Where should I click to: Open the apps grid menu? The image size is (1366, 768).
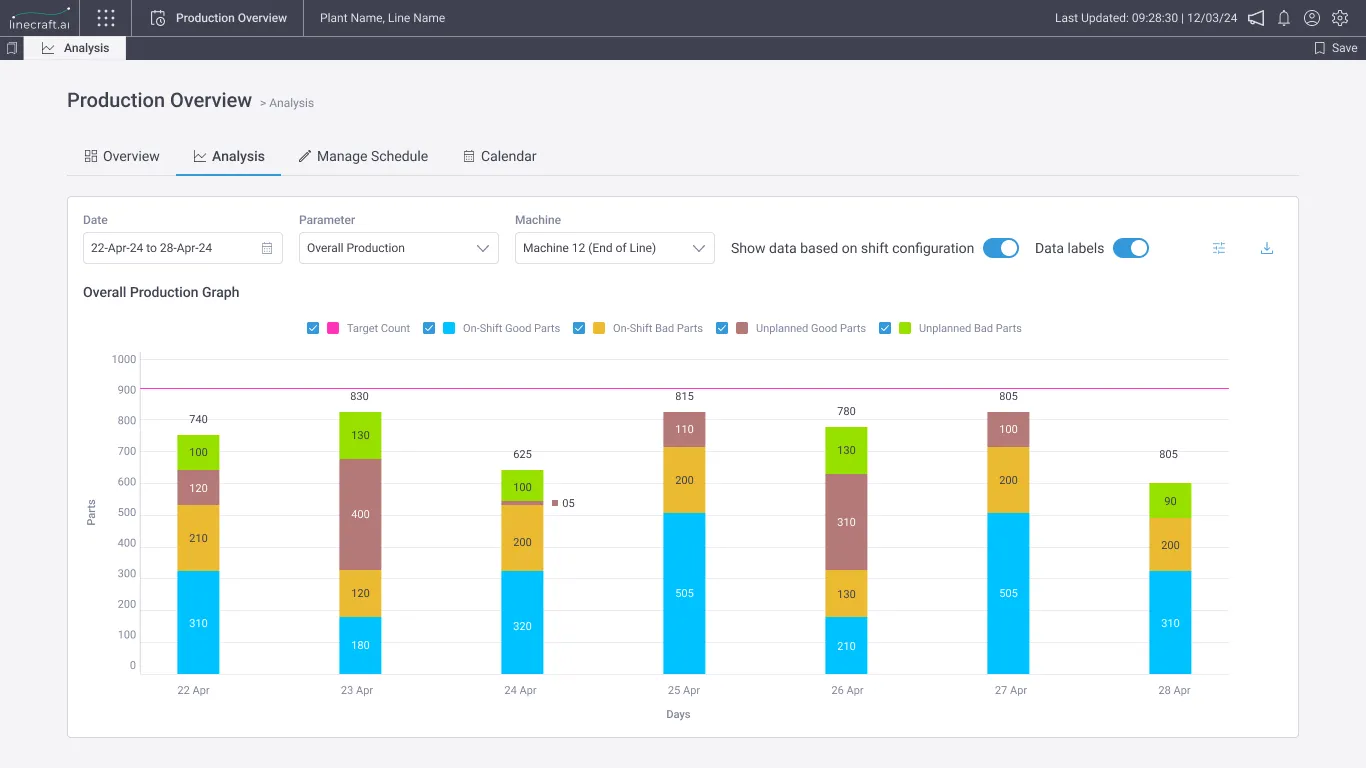point(106,18)
